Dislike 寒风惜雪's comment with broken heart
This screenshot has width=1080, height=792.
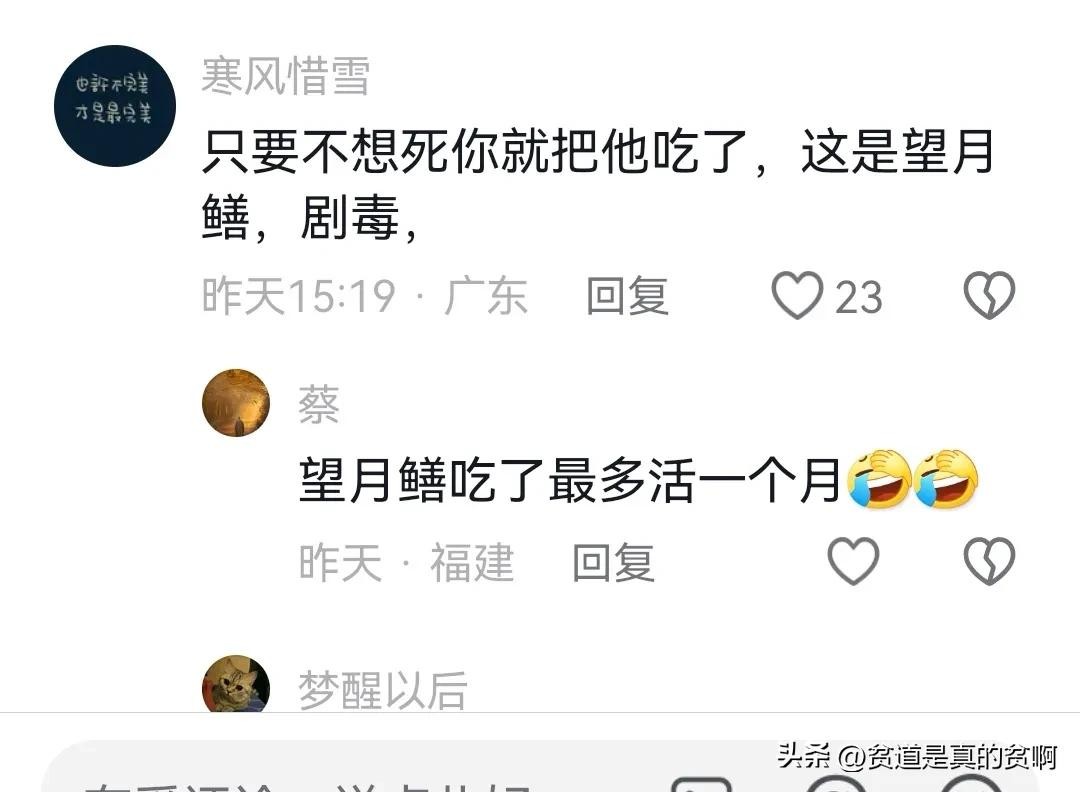pos(989,295)
